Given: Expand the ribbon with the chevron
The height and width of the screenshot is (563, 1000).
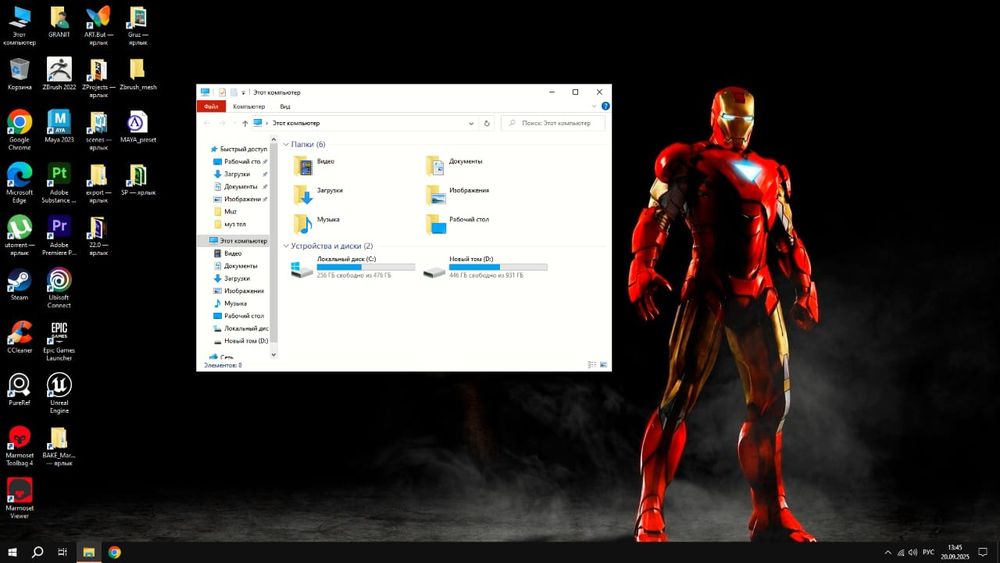Looking at the screenshot, I should (x=594, y=106).
